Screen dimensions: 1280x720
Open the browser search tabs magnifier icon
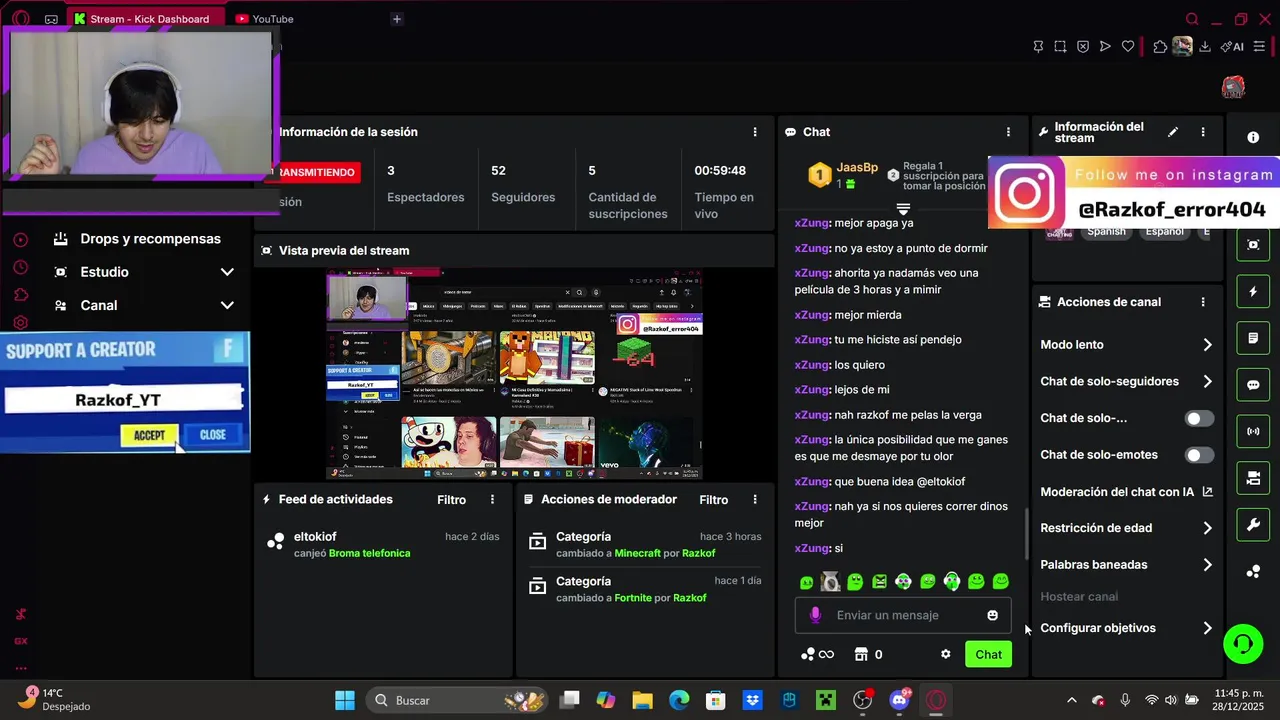click(1192, 19)
